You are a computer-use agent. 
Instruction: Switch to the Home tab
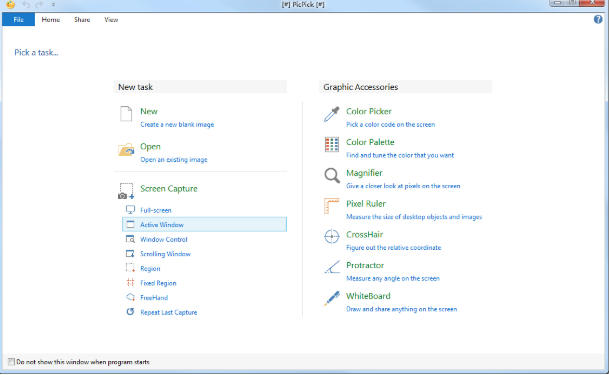[50, 19]
